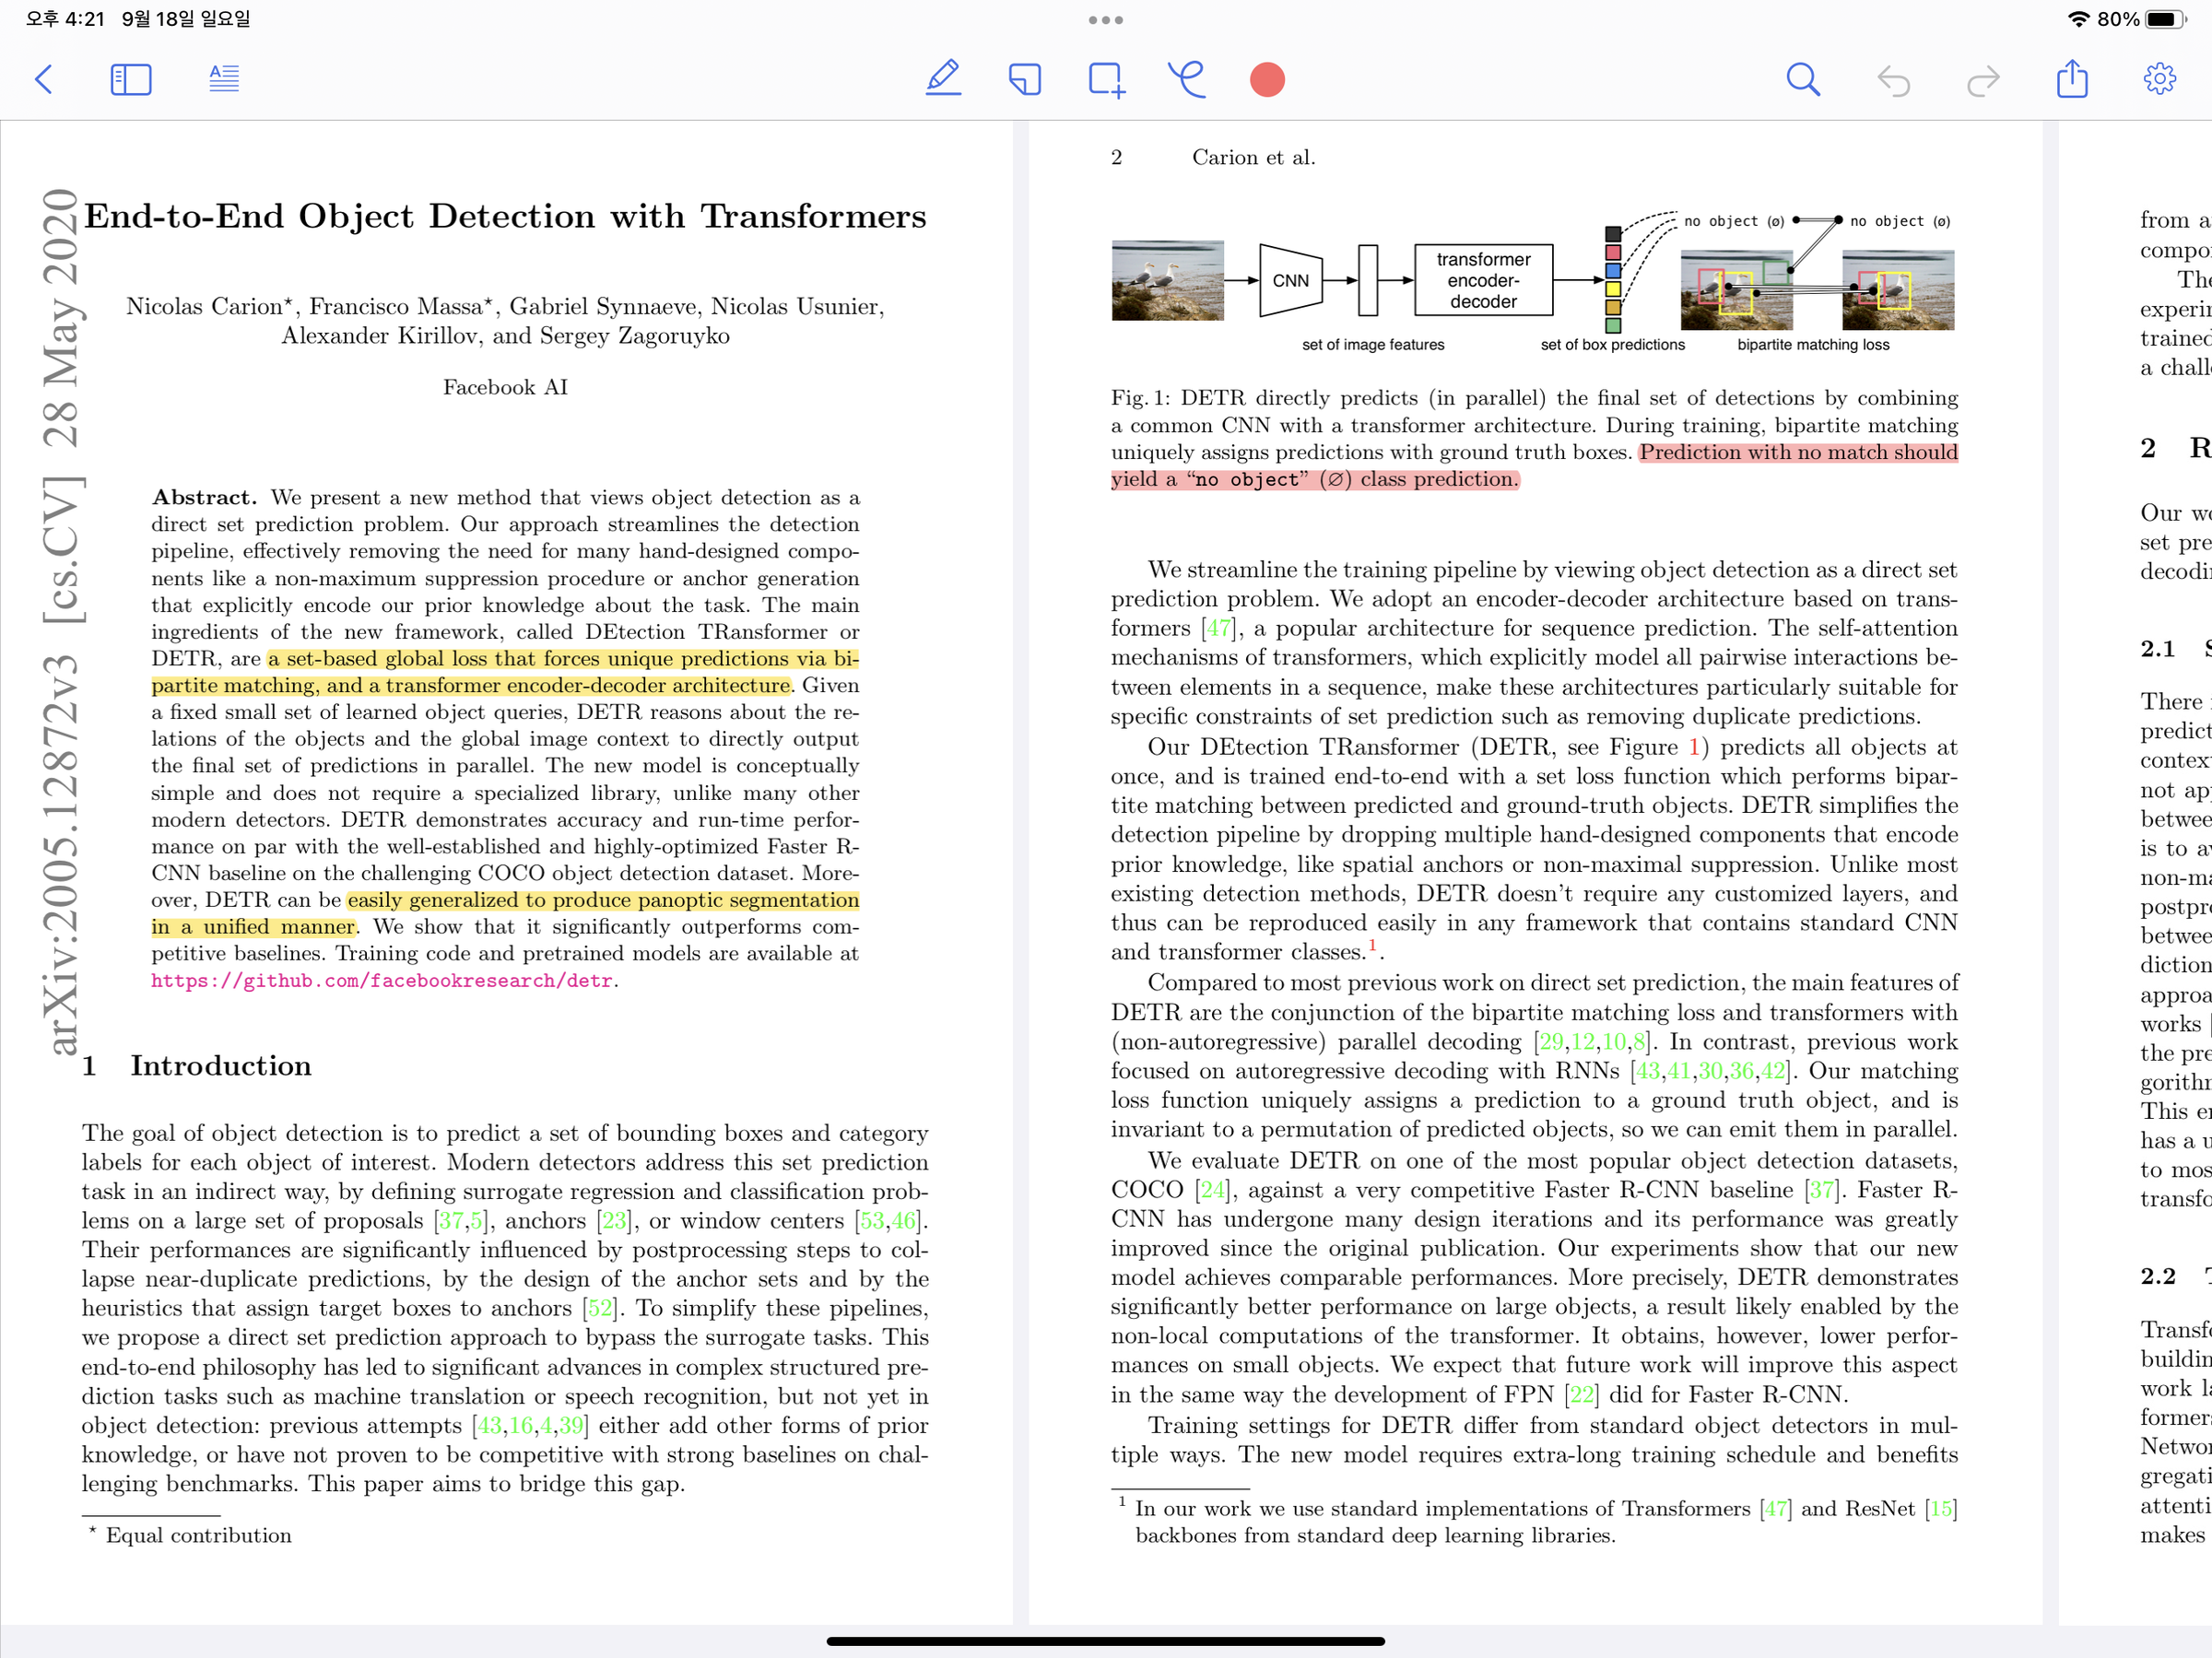
Task: Open the document outline view
Action: 223,79
